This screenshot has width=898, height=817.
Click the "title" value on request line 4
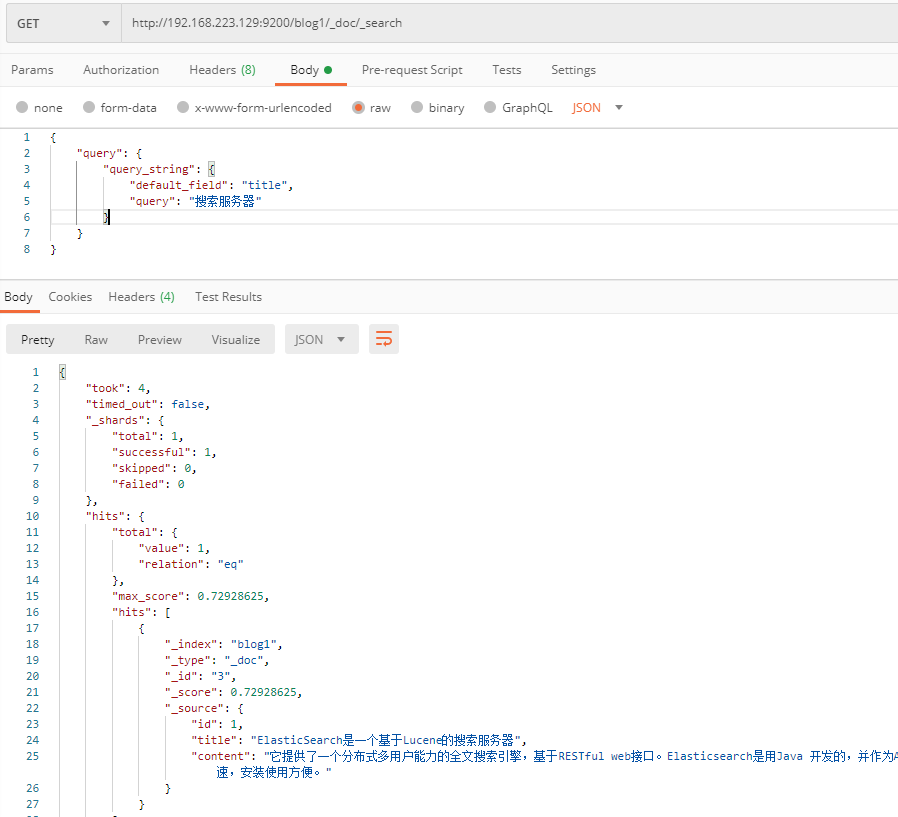coord(265,185)
